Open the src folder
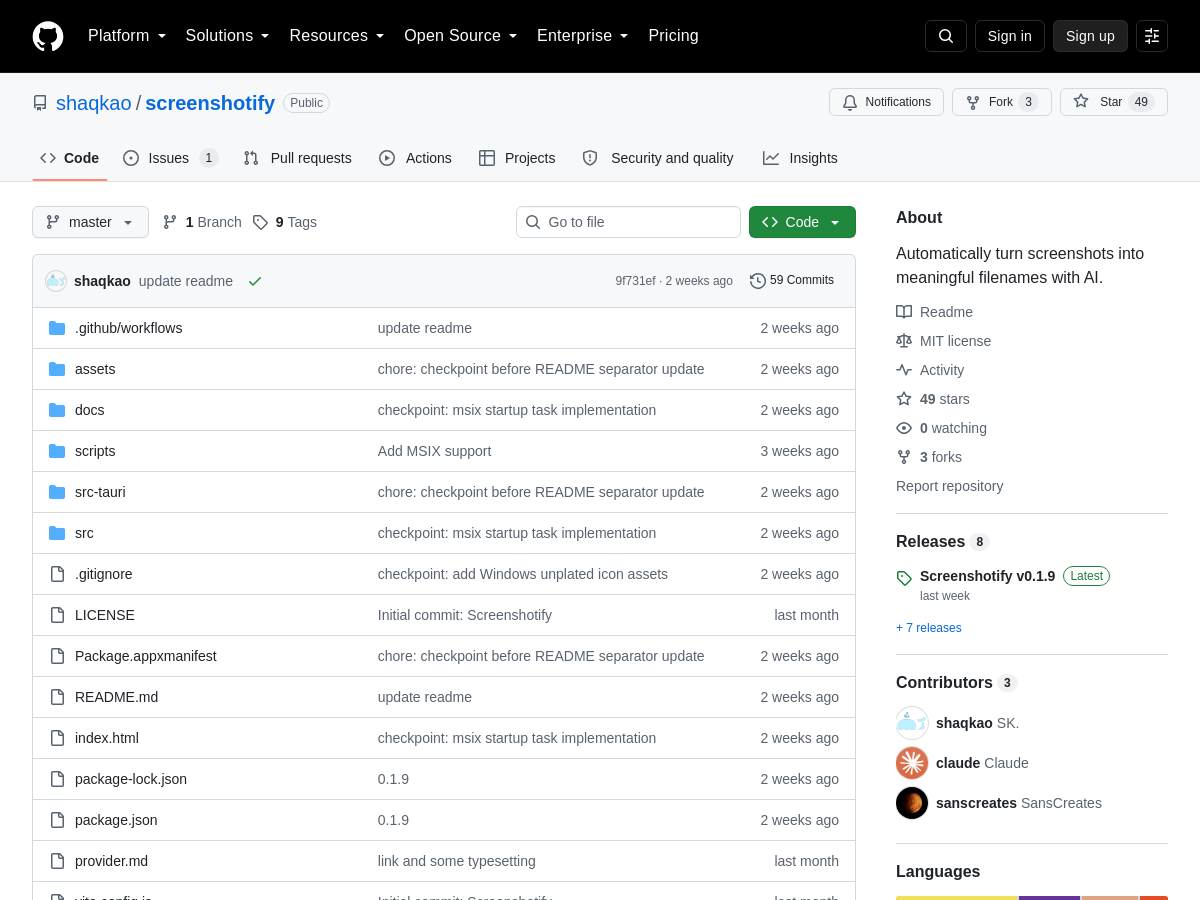Viewport: 1200px width, 900px height. click(84, 533)
